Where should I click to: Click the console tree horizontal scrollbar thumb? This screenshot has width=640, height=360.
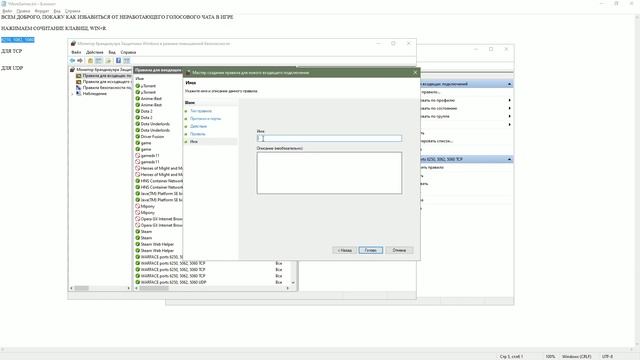pos(82,288)
